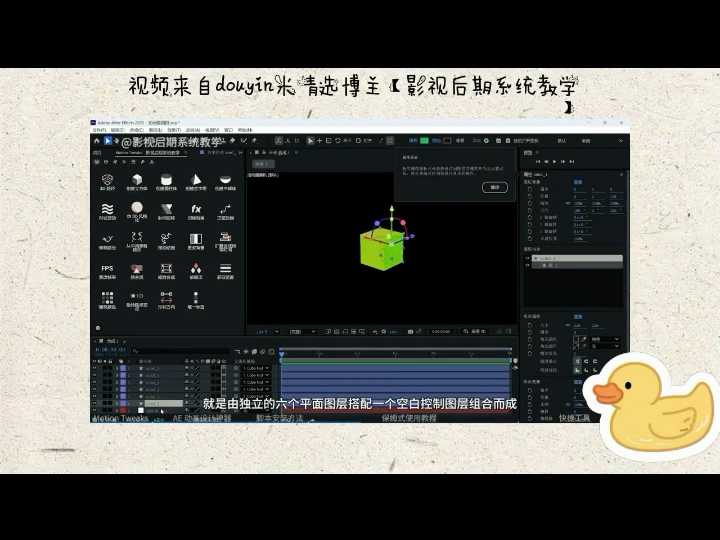Click the stroke color swatch in toolbar

click(447, 141)
